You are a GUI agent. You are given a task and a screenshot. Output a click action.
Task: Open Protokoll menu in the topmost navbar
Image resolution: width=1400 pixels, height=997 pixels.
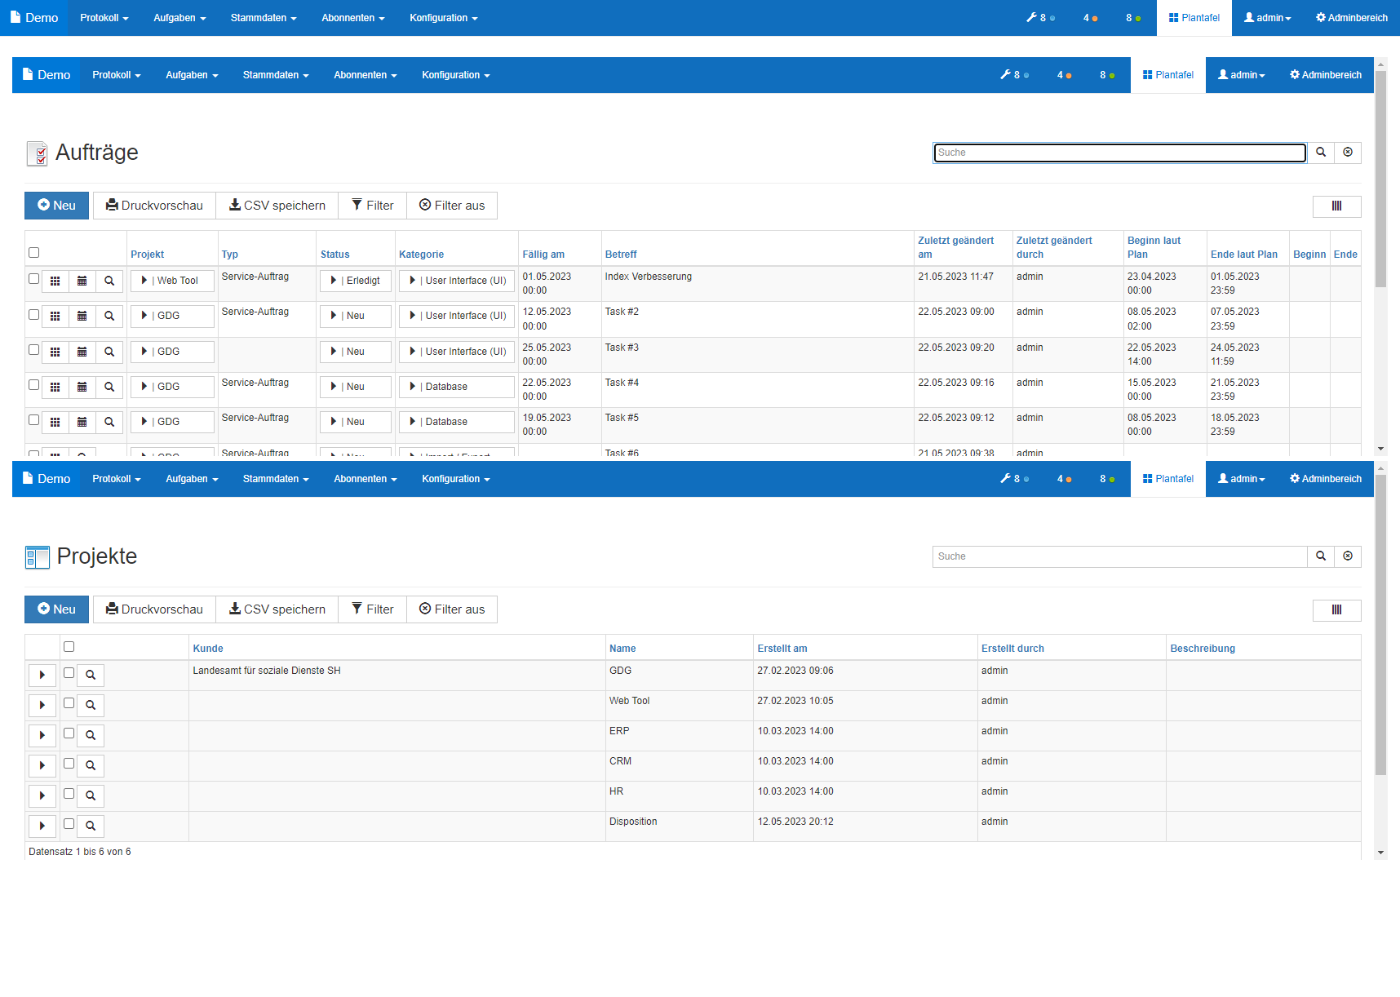104,18
